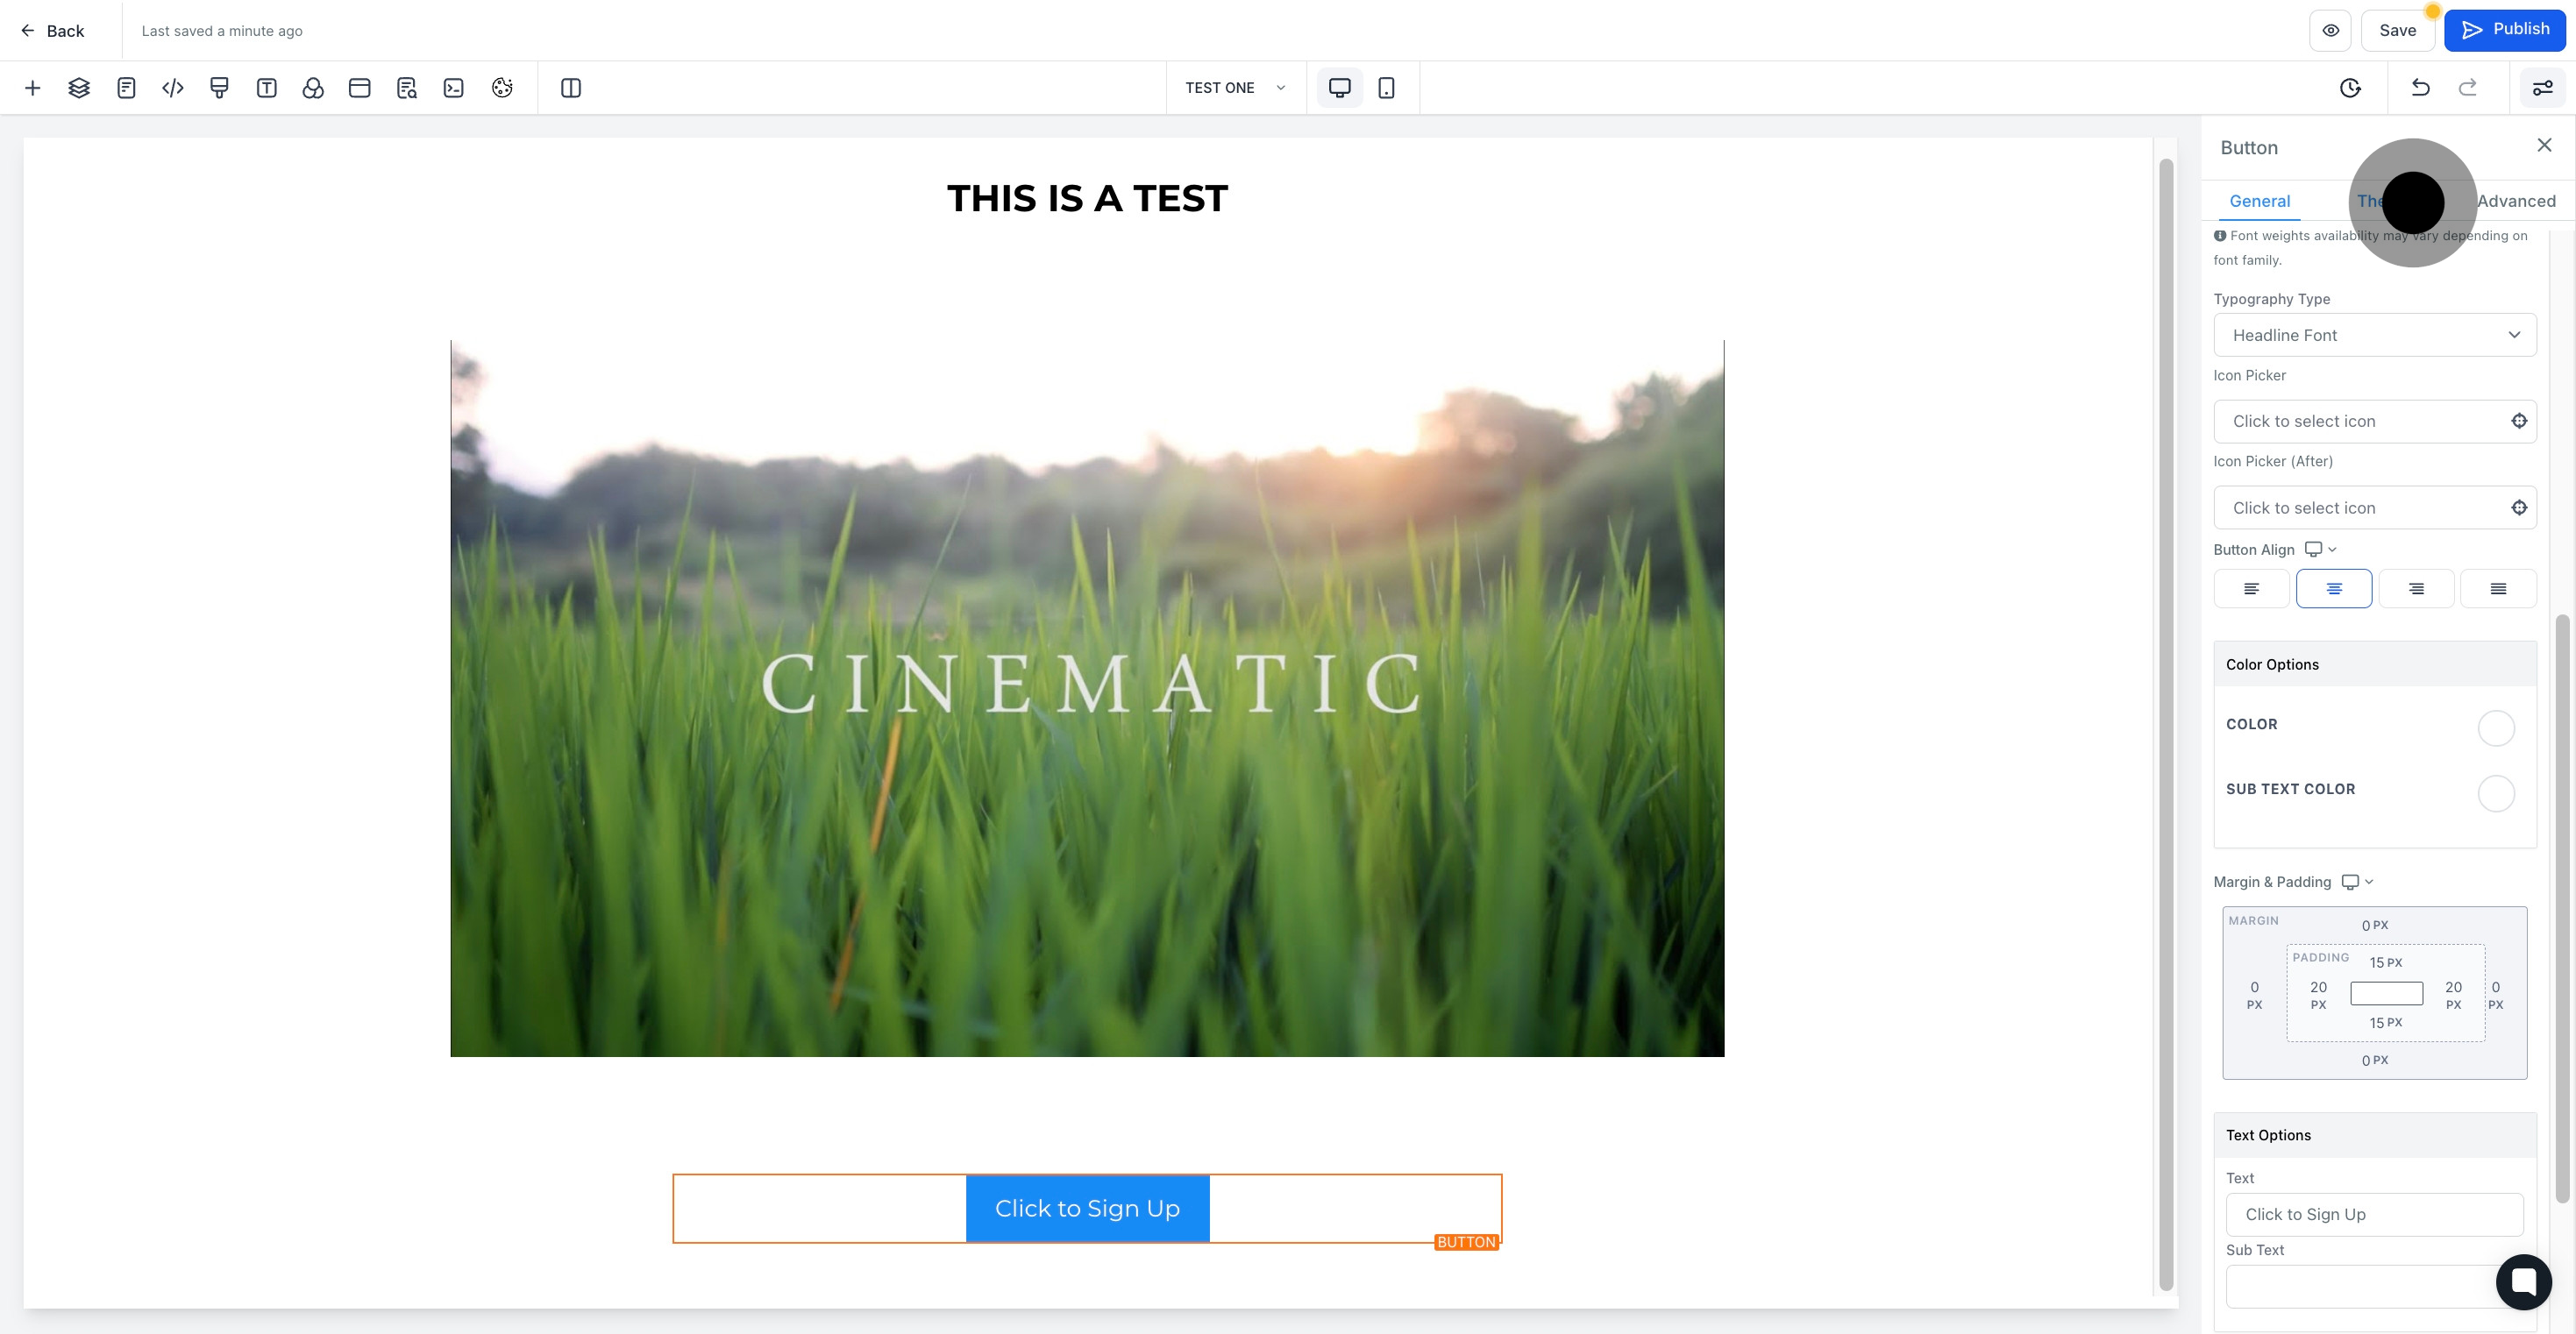Image resolution: width=2576 pixels, height=1334 pixels.
Task: Toggle the settings sliders panel icon
Action: coord(2542,88)
